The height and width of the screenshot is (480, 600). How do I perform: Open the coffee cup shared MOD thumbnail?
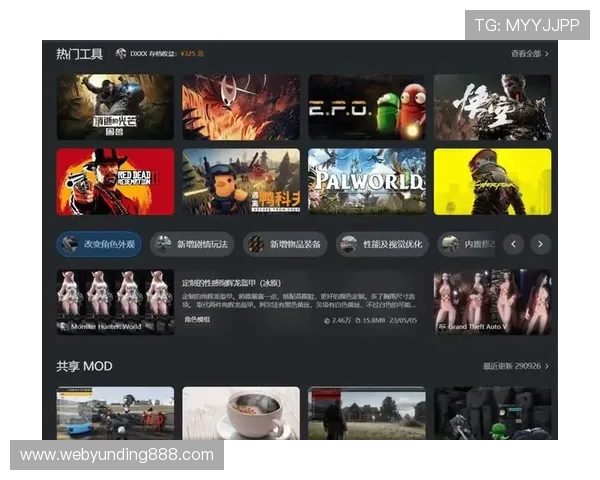click(241, 414)
